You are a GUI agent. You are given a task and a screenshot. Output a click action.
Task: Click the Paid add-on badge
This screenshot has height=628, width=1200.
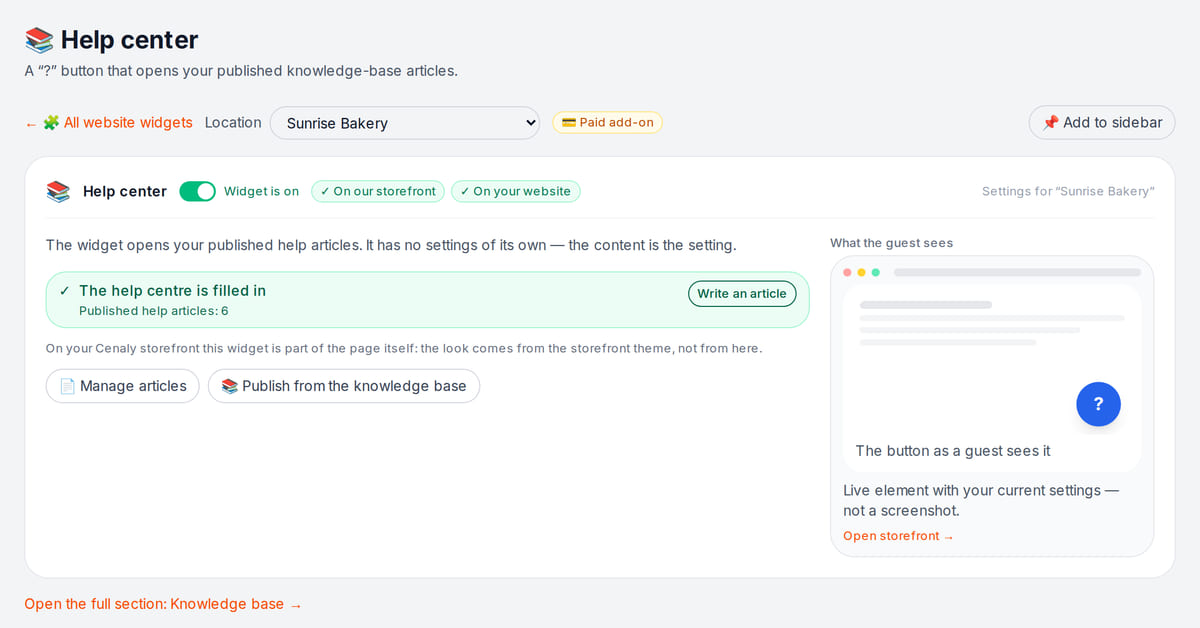pos(608,123)
